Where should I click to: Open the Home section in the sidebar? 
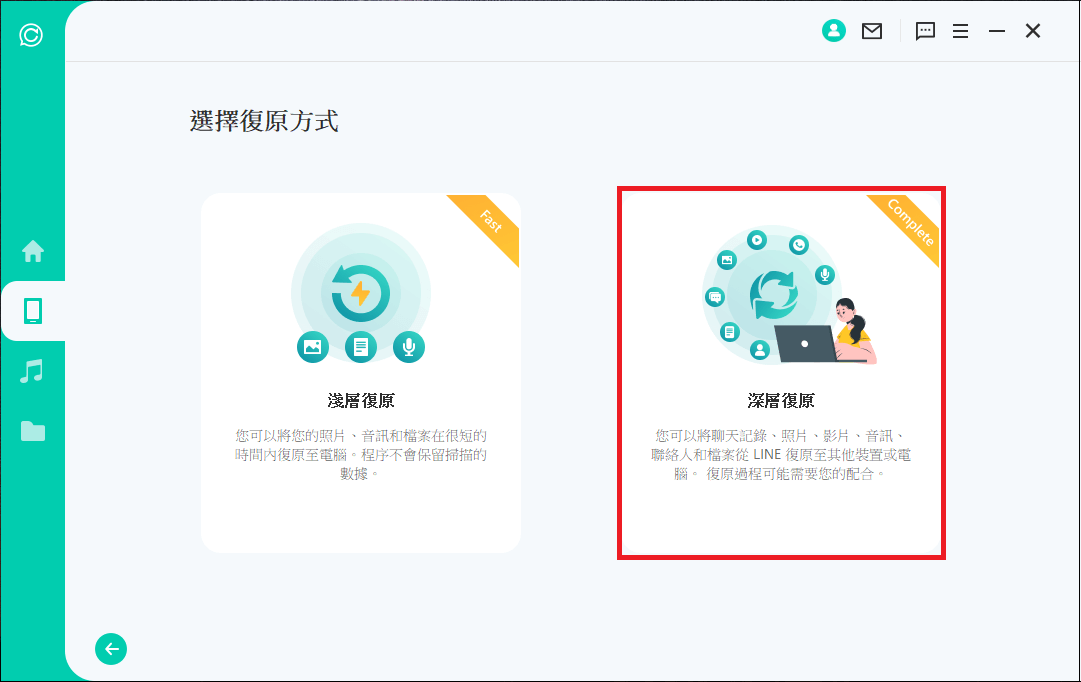[33, 252]
